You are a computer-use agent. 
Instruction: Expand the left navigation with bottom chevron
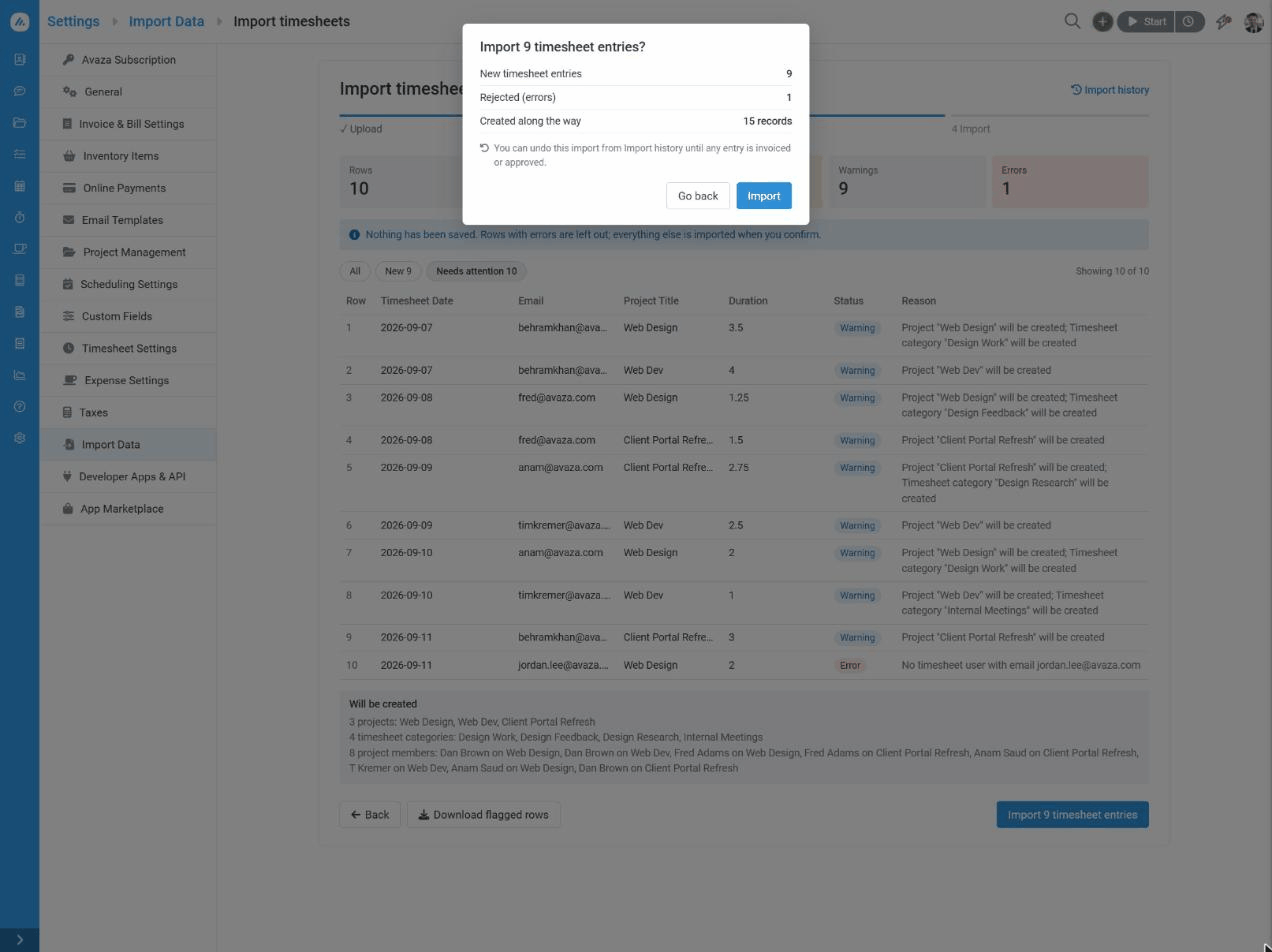(x=19, y=939)
